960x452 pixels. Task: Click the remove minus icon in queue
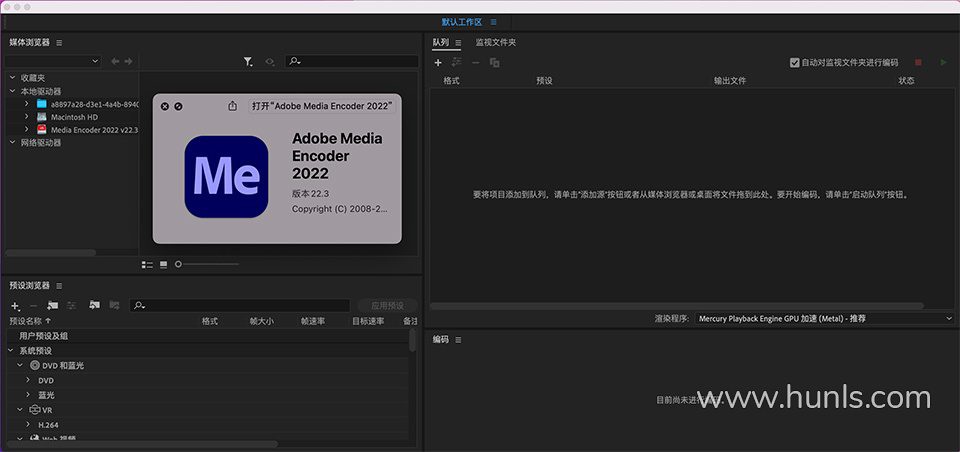(476, 62)
